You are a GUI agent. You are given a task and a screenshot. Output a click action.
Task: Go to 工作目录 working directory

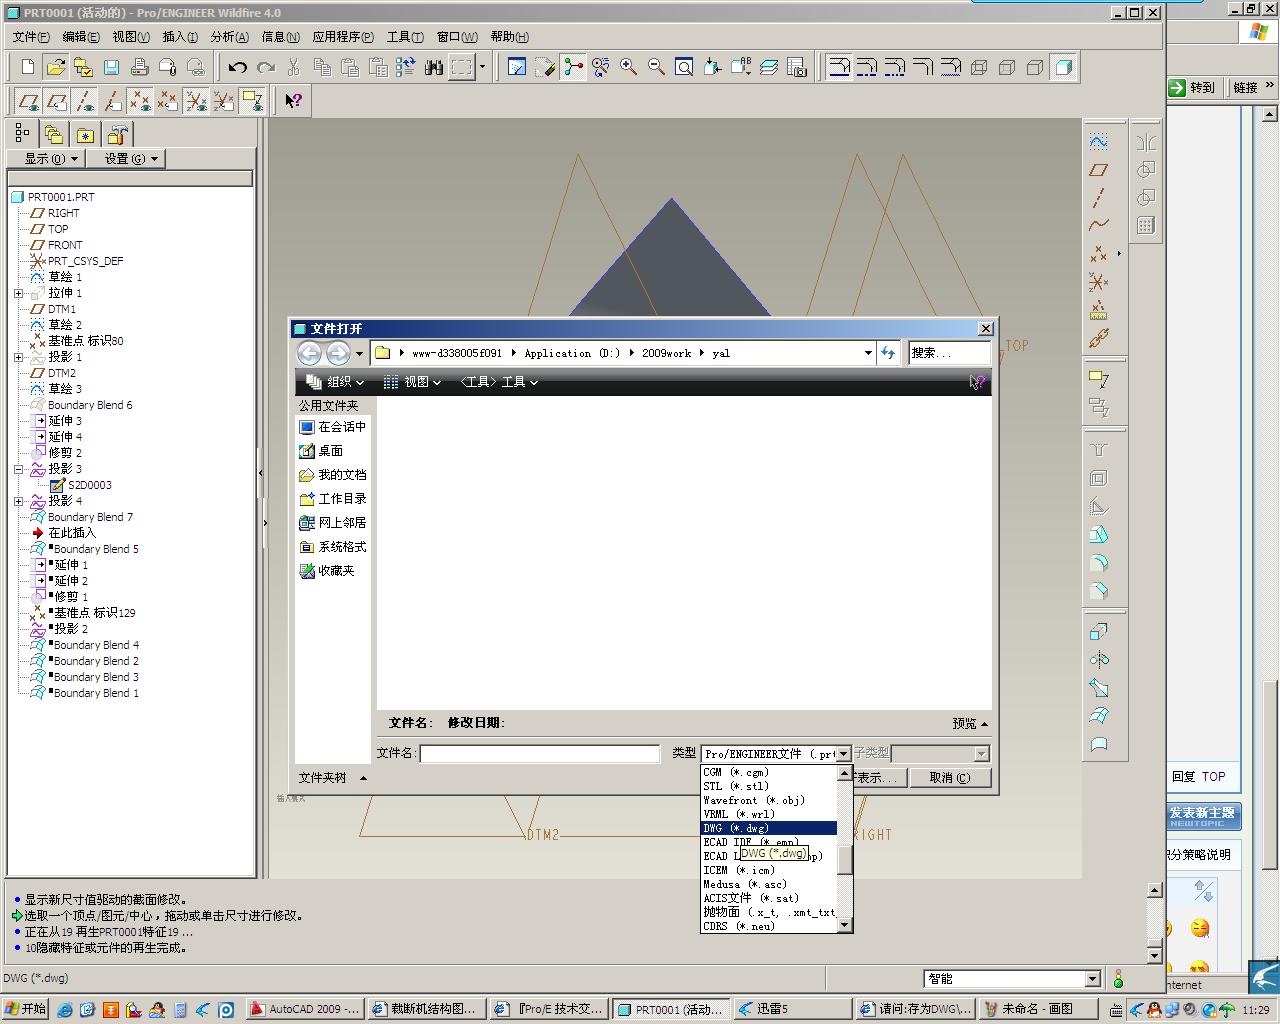tap(333, 499)
